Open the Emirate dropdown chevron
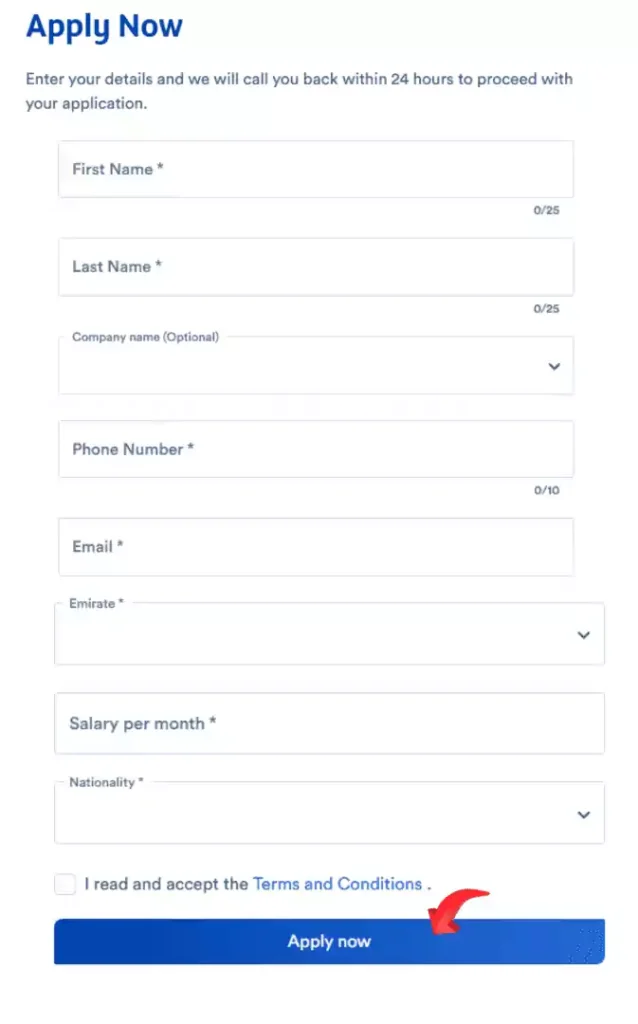Viewport: 638px width, 1024px height. pos(583,634)
